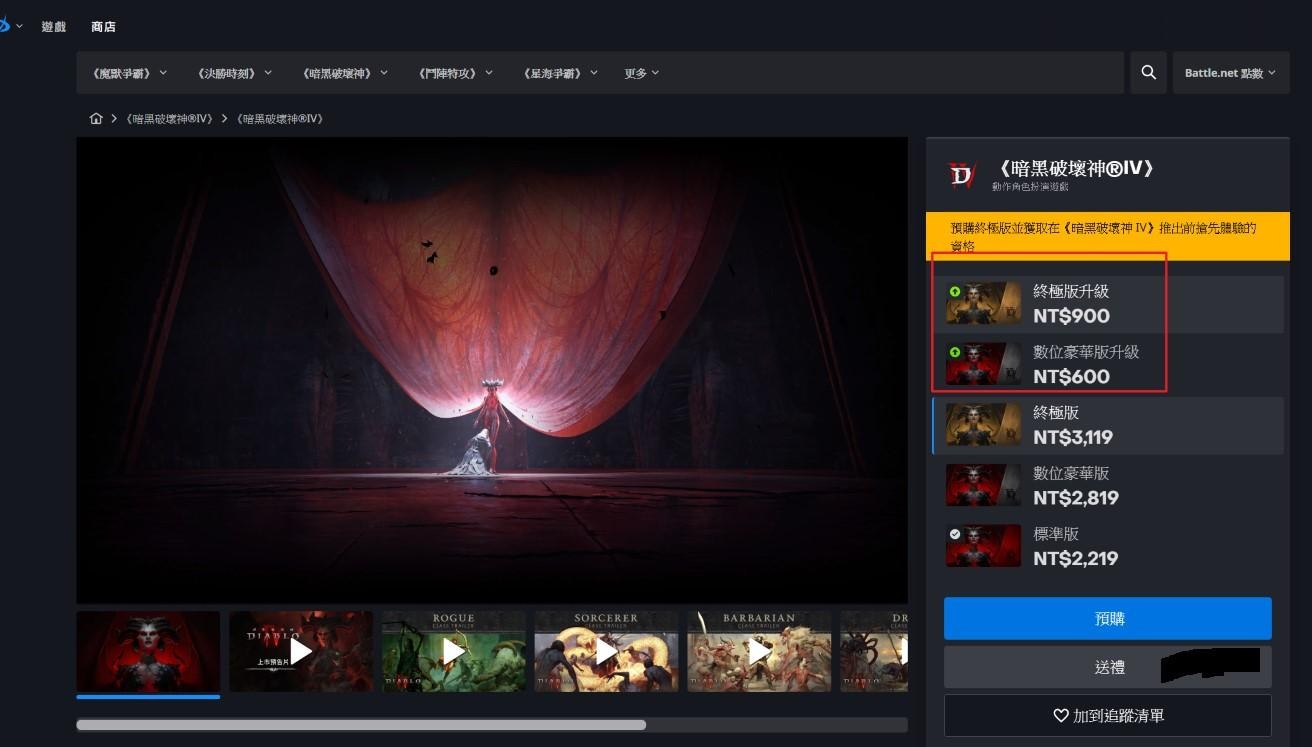Image resolution: width=1312 pixels, height=747 pixels.
Task: Click the 預購 pre-order button
Action: (1108, 618)
